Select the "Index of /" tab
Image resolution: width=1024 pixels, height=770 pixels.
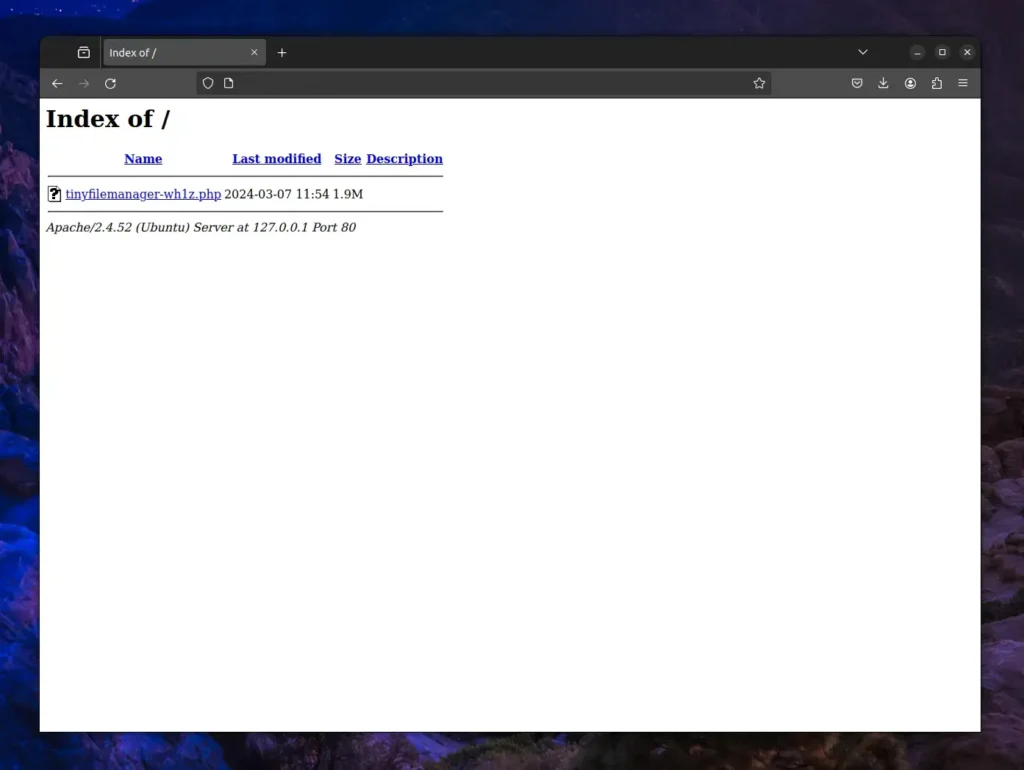(x=170, y=53)
